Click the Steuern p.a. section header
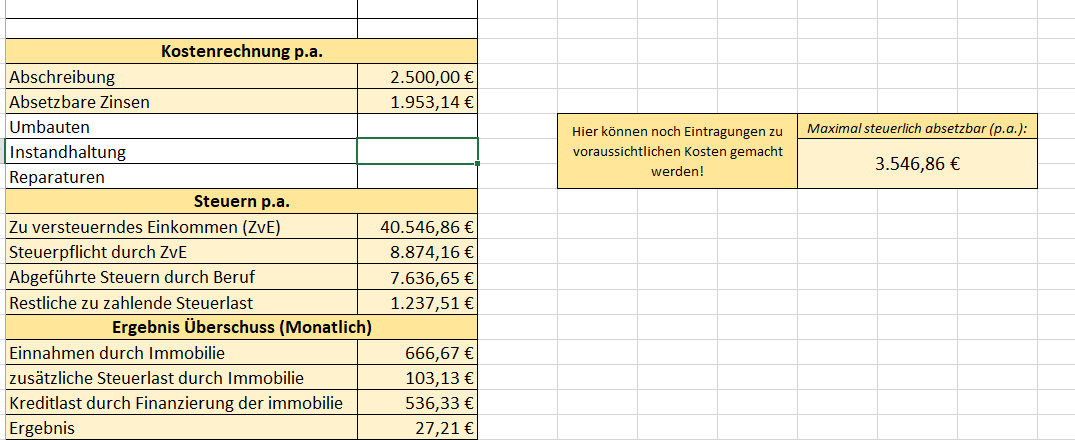Screen dimensions: 1075x440 click(241, 202)
